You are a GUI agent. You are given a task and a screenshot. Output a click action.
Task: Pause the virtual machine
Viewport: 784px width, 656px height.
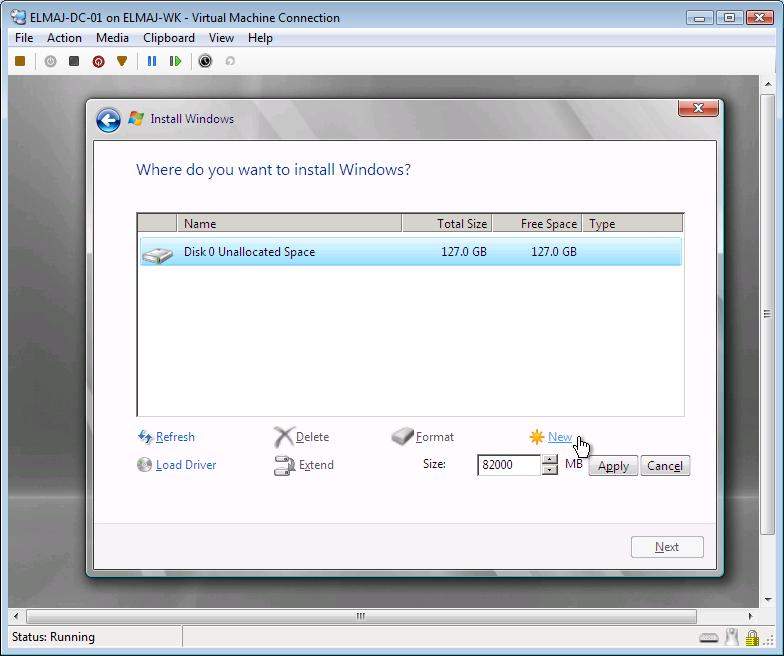[x=152, y=61]
